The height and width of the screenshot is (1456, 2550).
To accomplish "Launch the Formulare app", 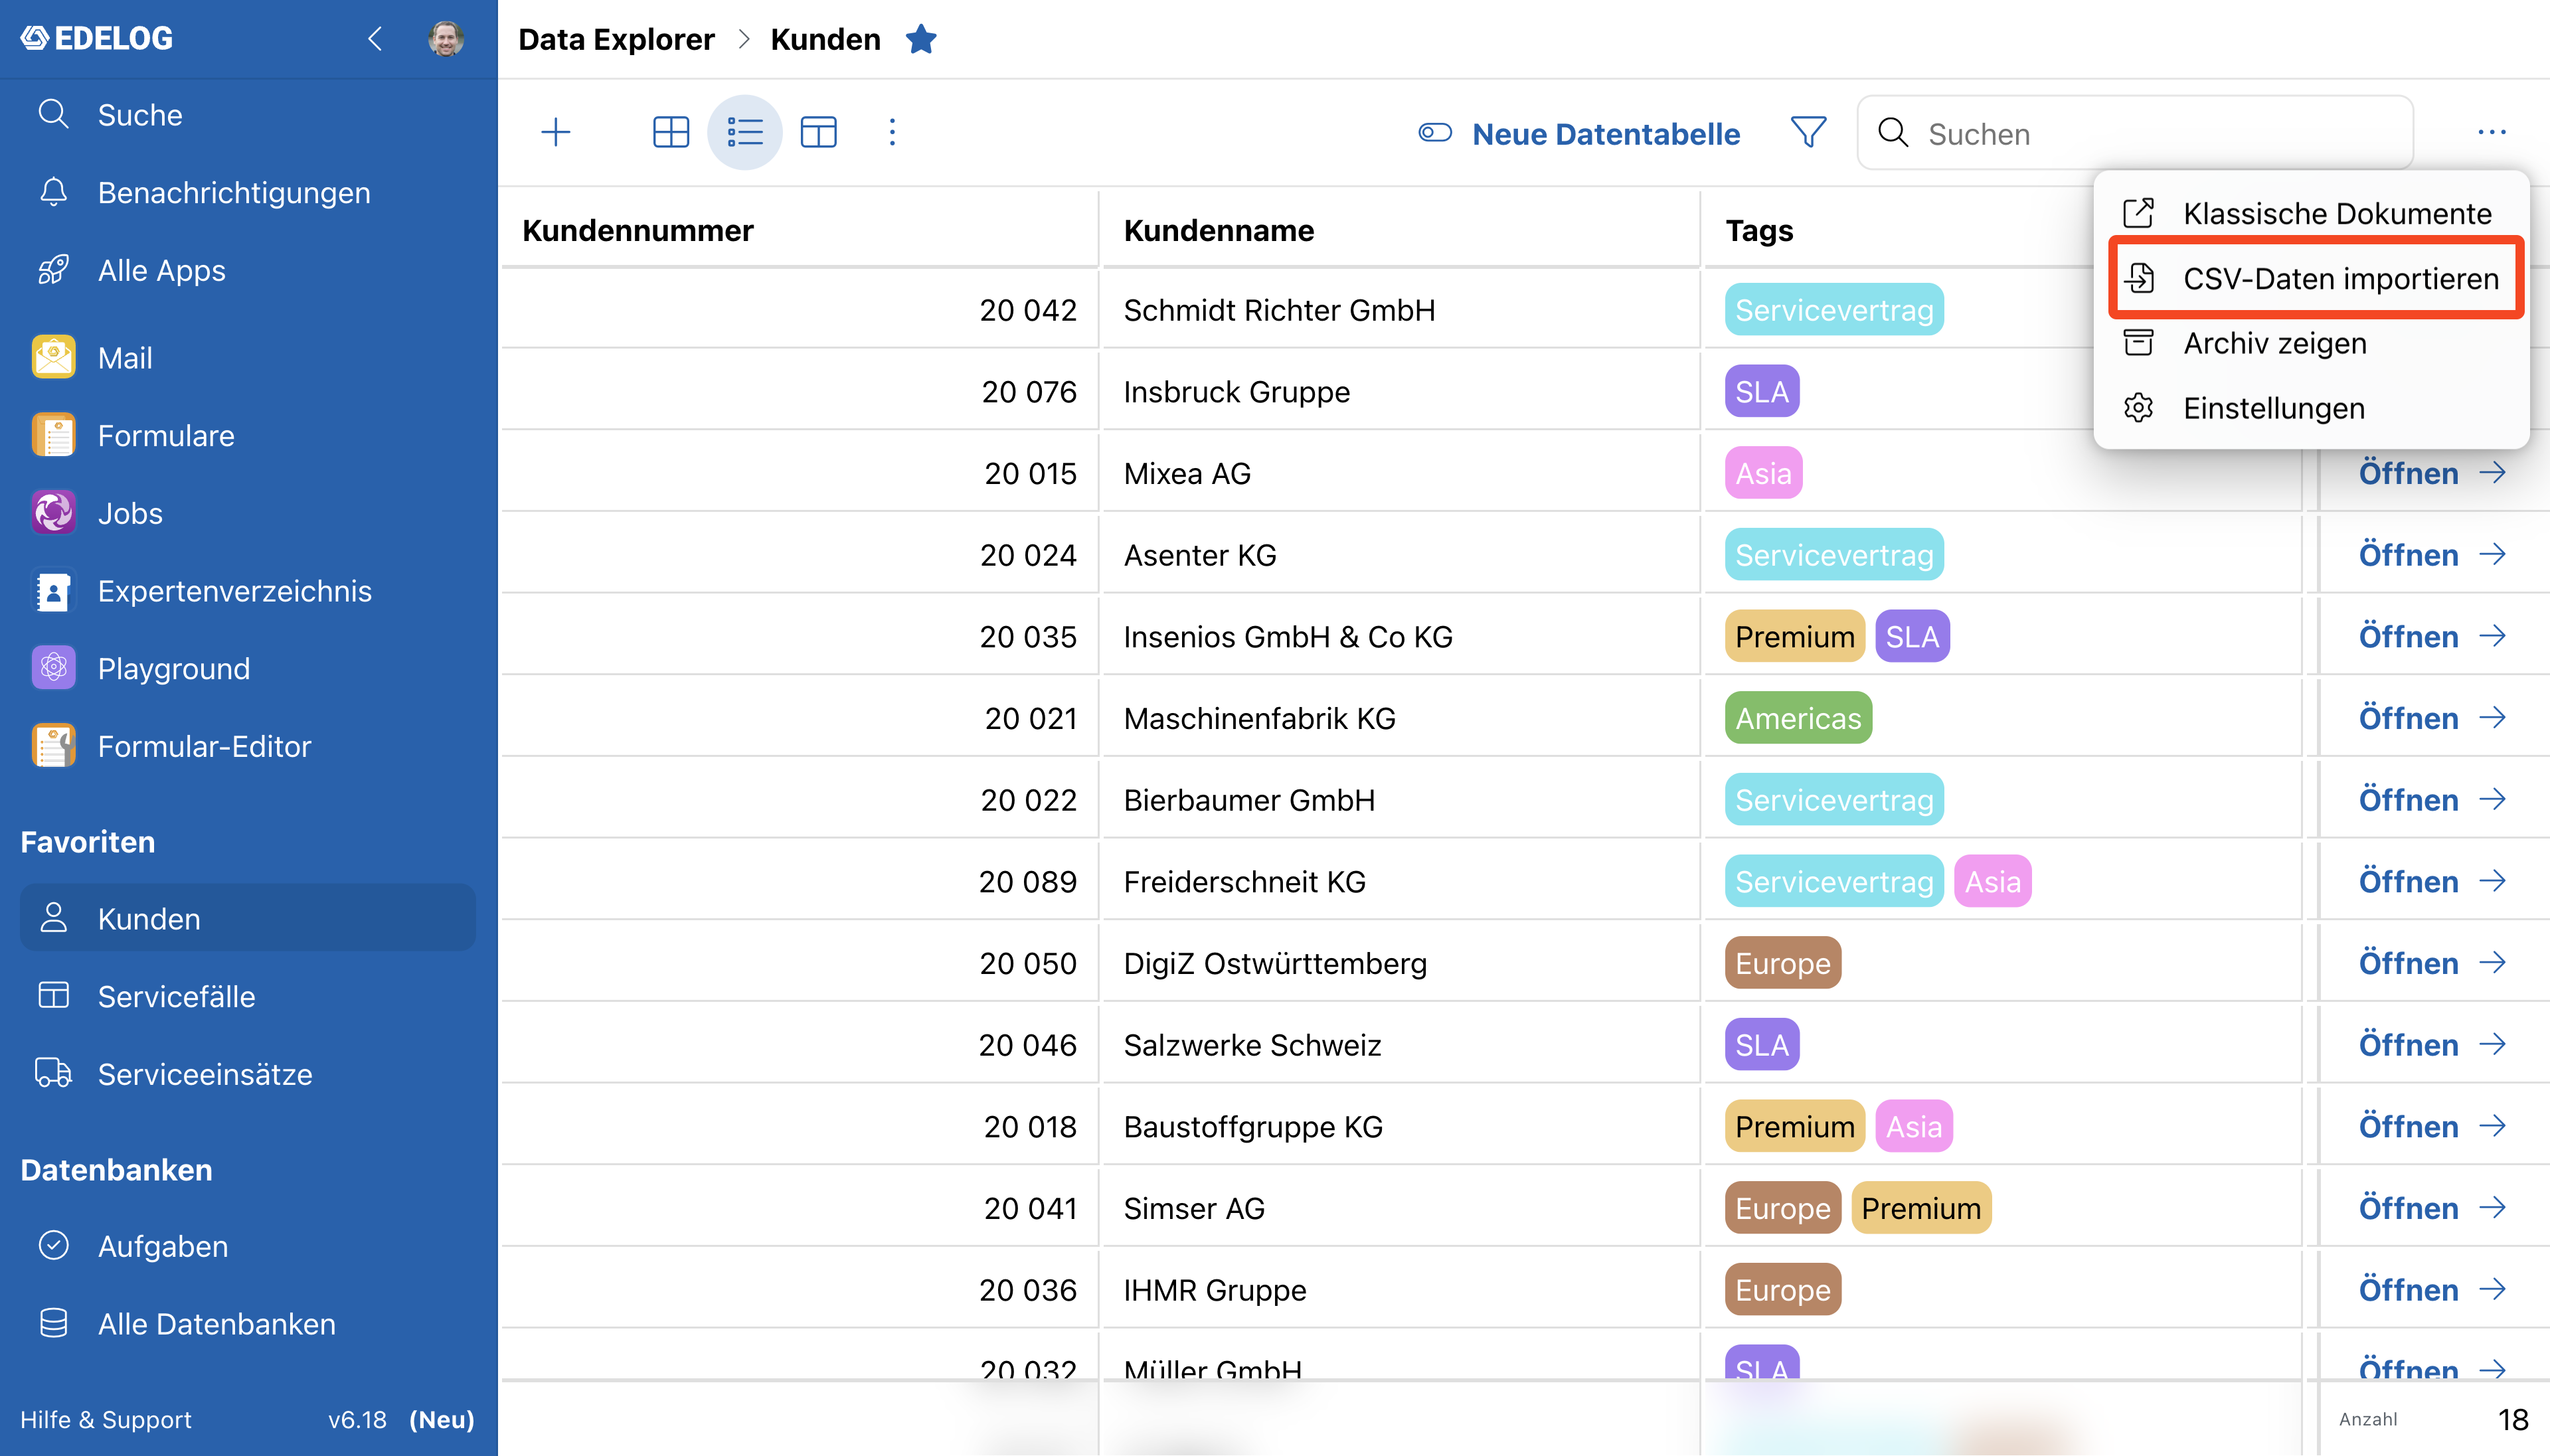I will 249,435.
